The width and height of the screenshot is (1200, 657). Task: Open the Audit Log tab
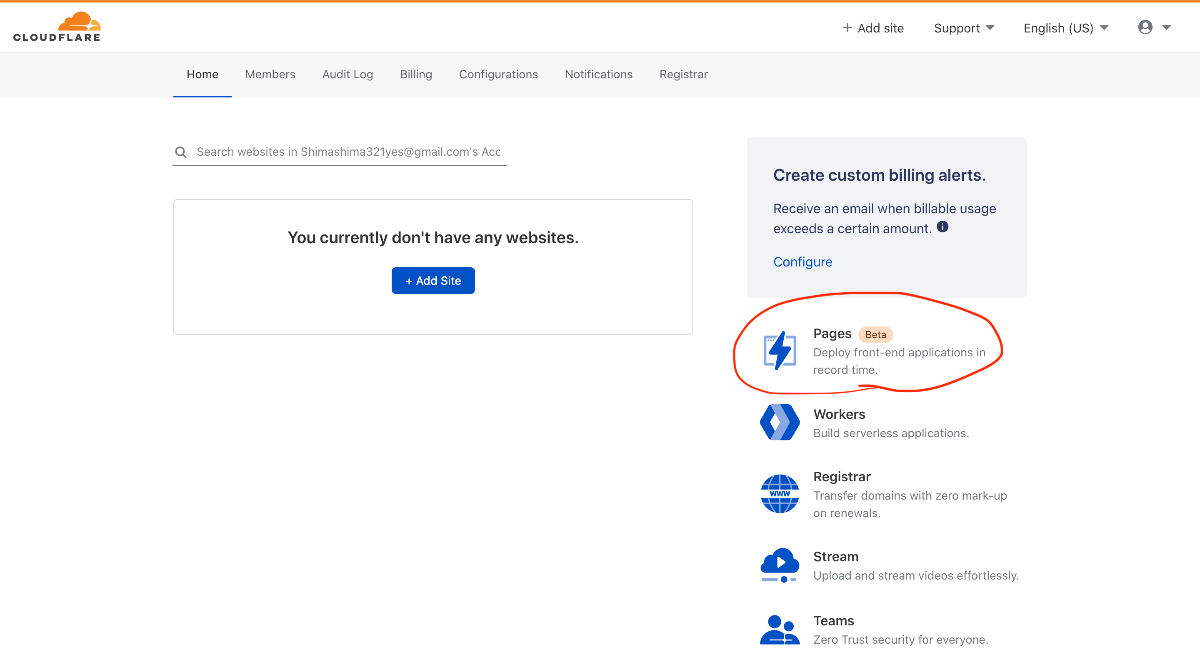pos(348,74)
